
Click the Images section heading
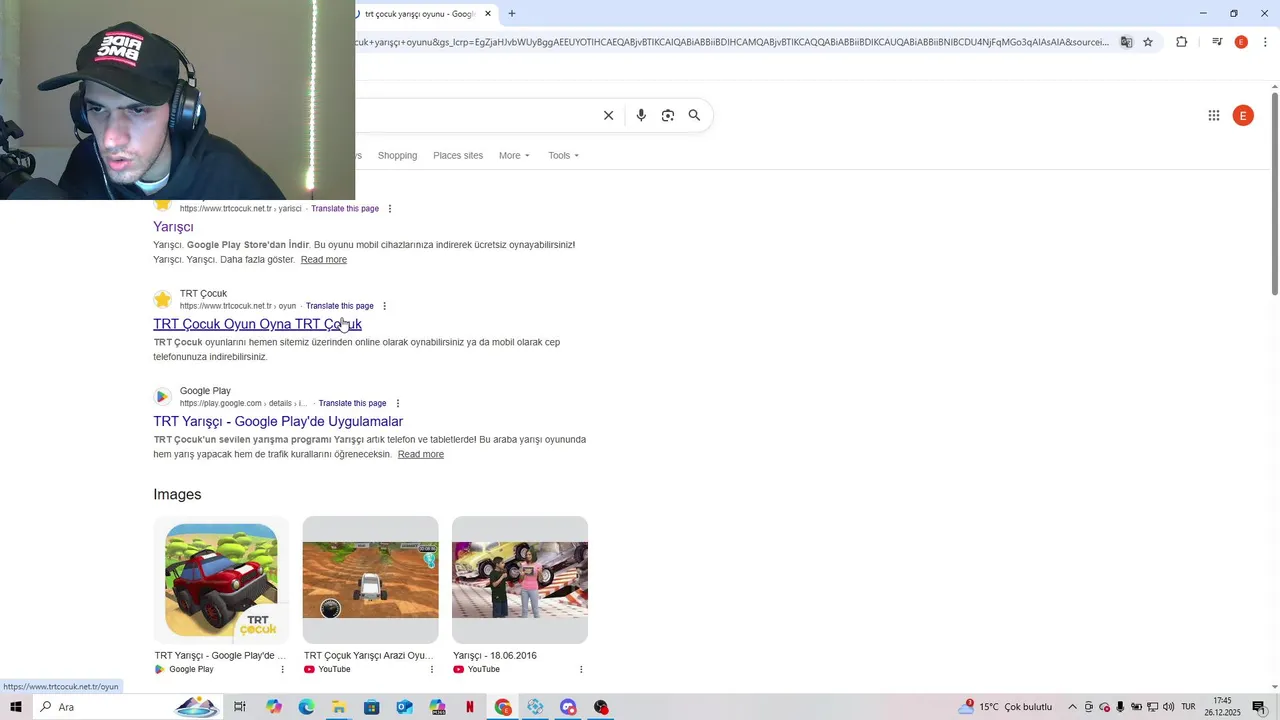coord(177,495)
